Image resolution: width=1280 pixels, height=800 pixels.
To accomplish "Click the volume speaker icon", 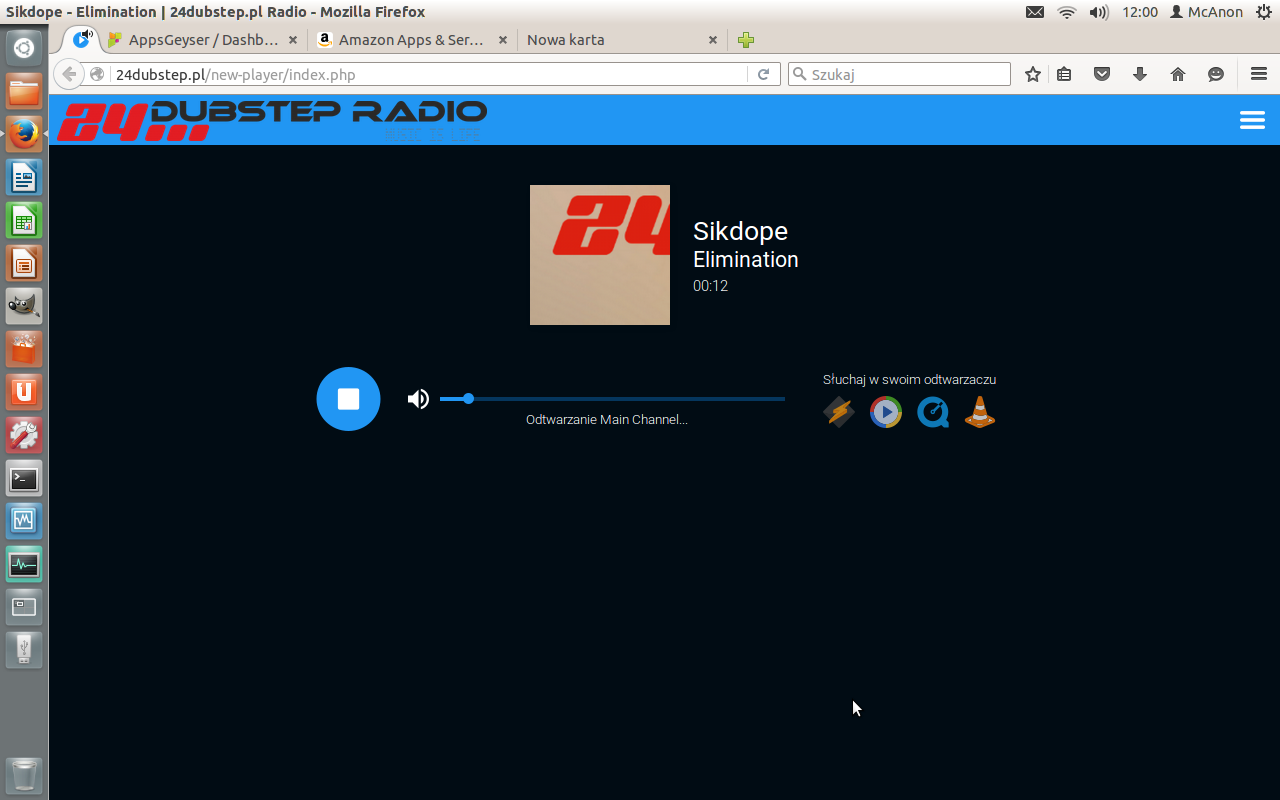I will 418,398.
